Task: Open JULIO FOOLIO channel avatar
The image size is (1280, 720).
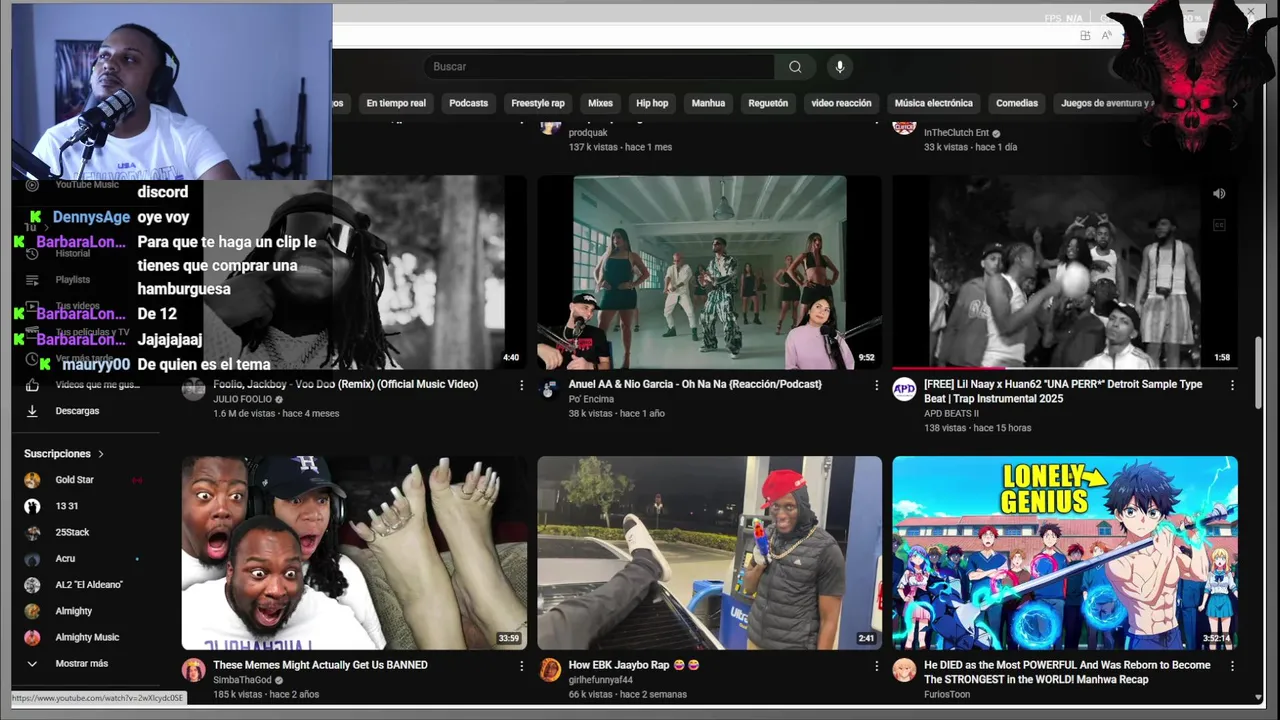Action: point(193,390)
